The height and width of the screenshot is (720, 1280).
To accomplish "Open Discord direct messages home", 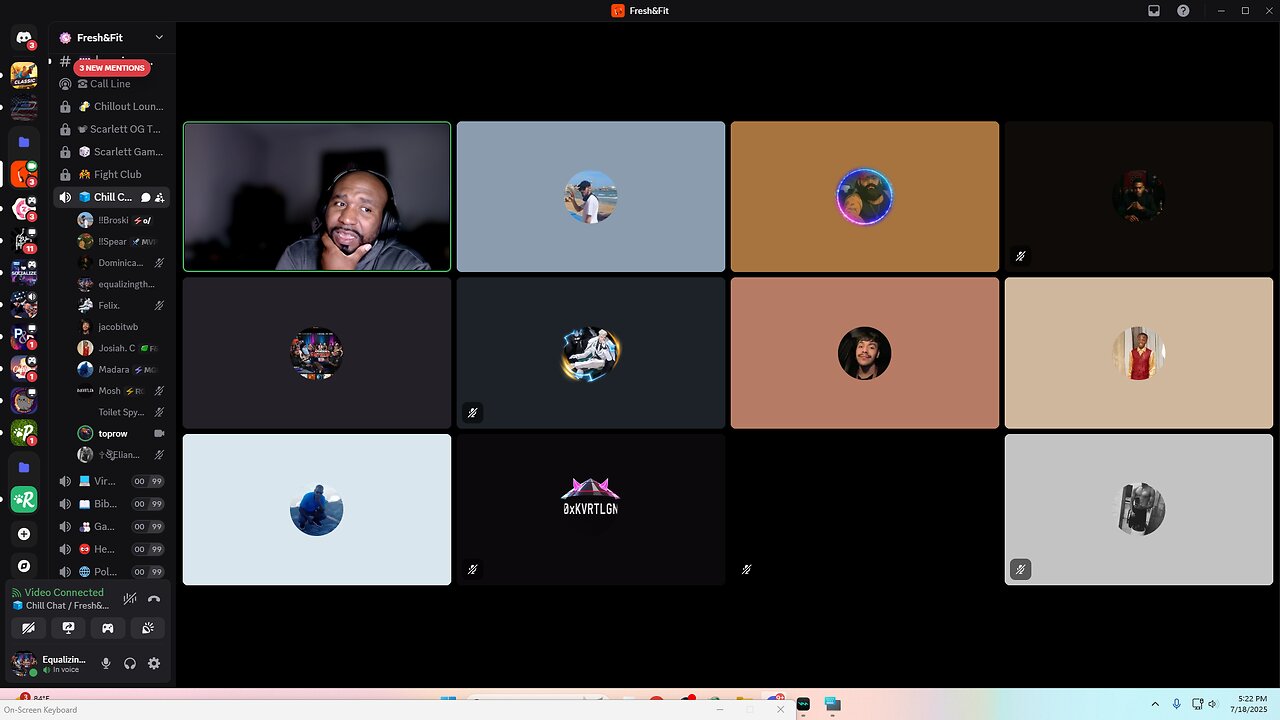I will point(24,38).
